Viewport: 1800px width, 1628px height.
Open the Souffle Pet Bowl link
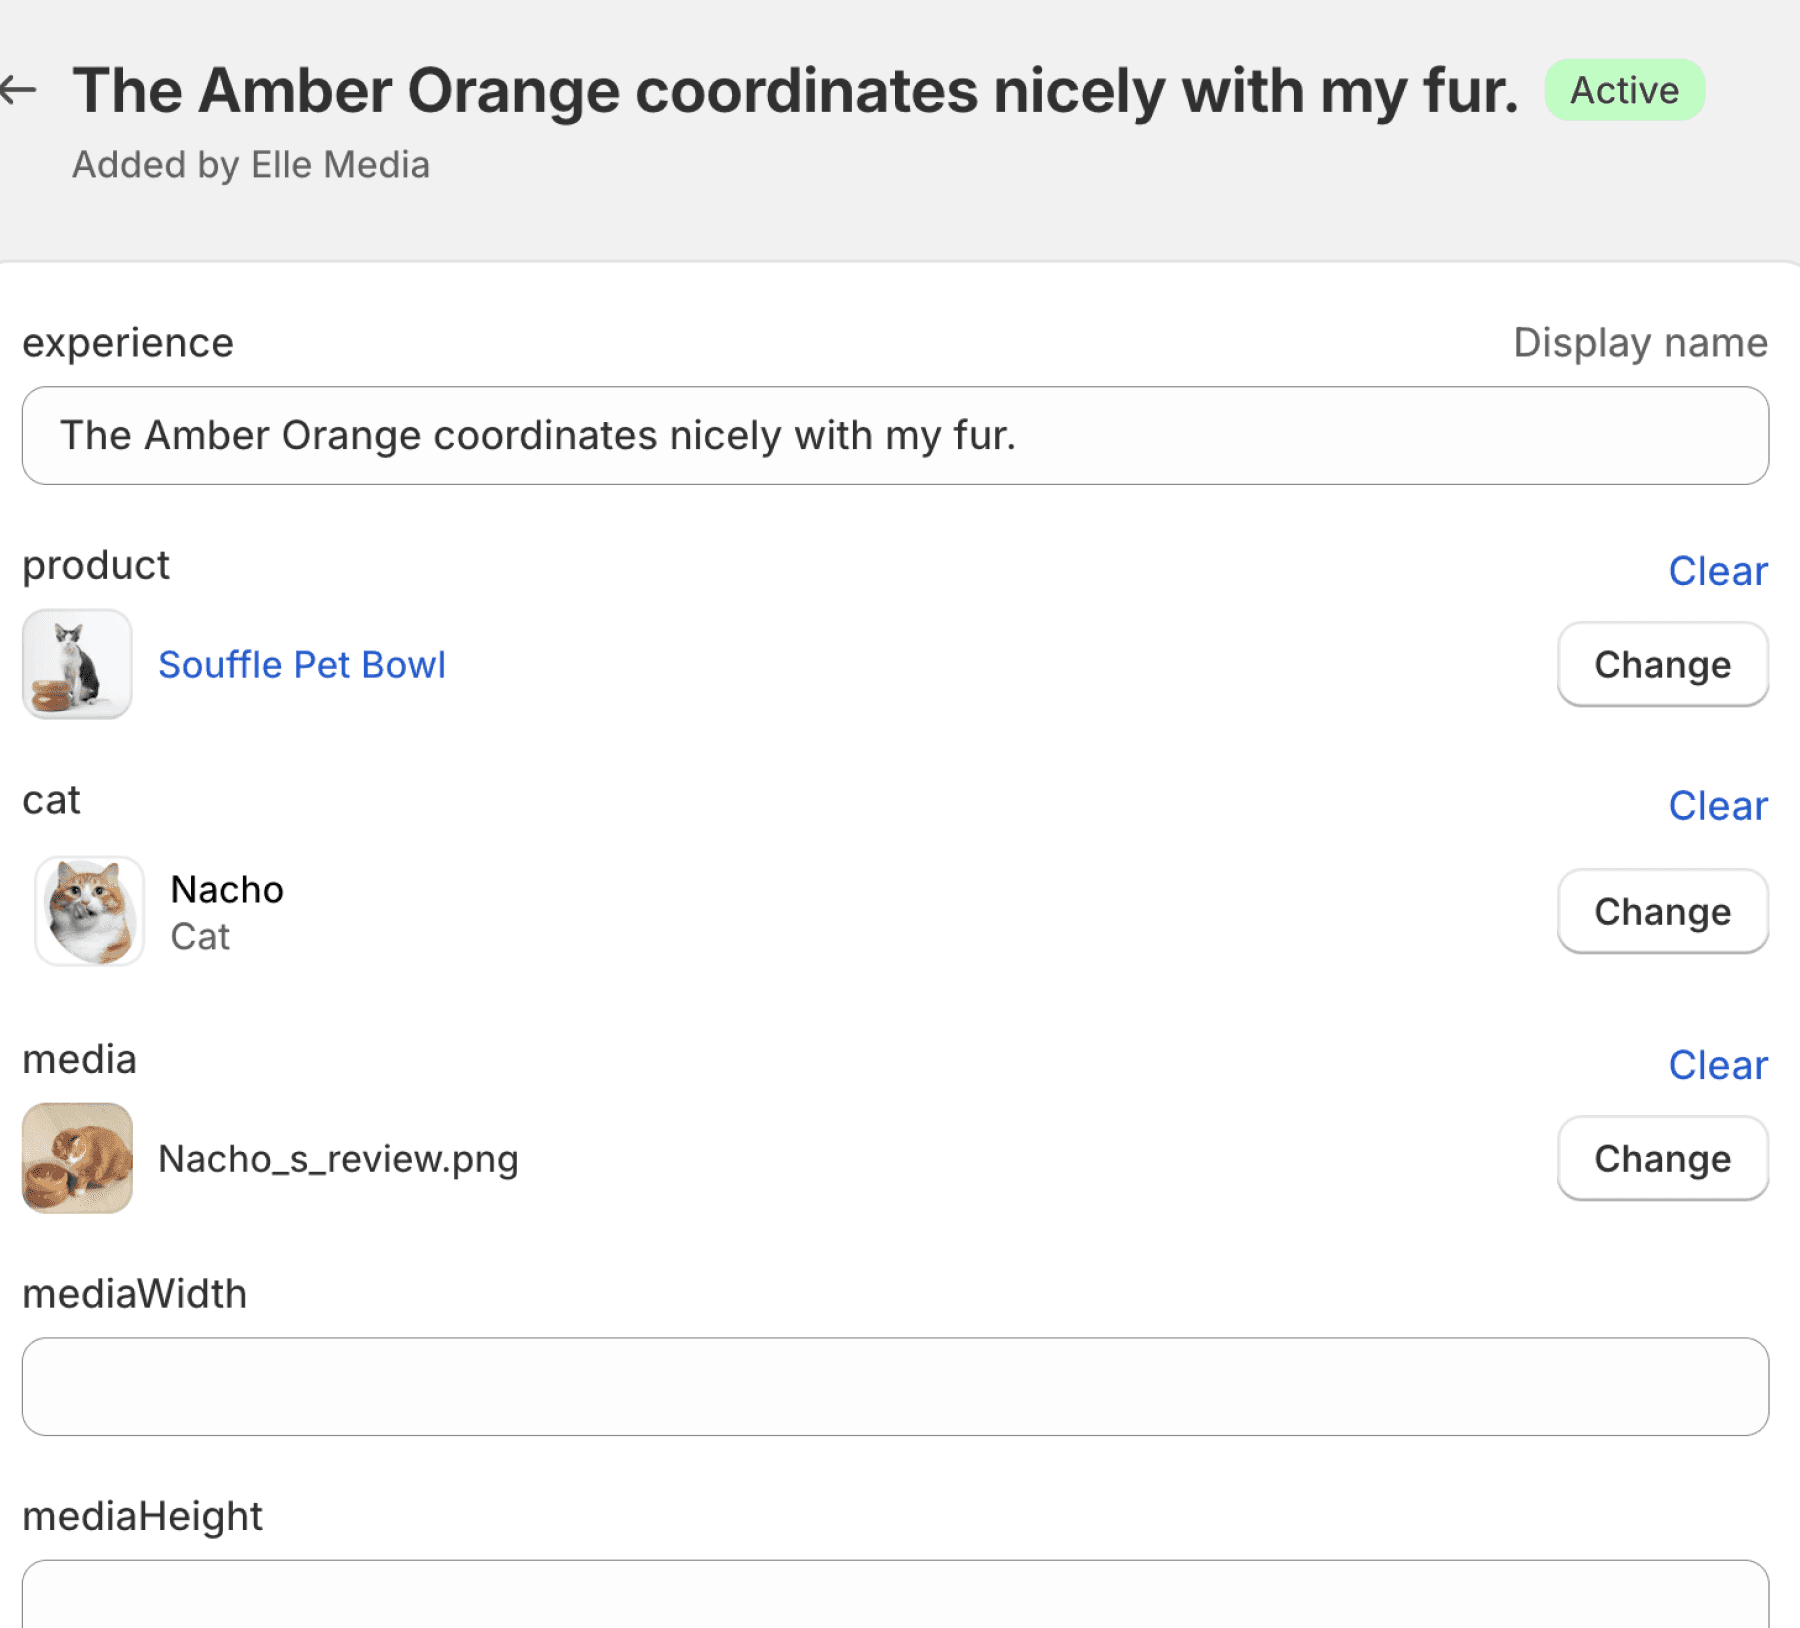(x=302, y=665)
